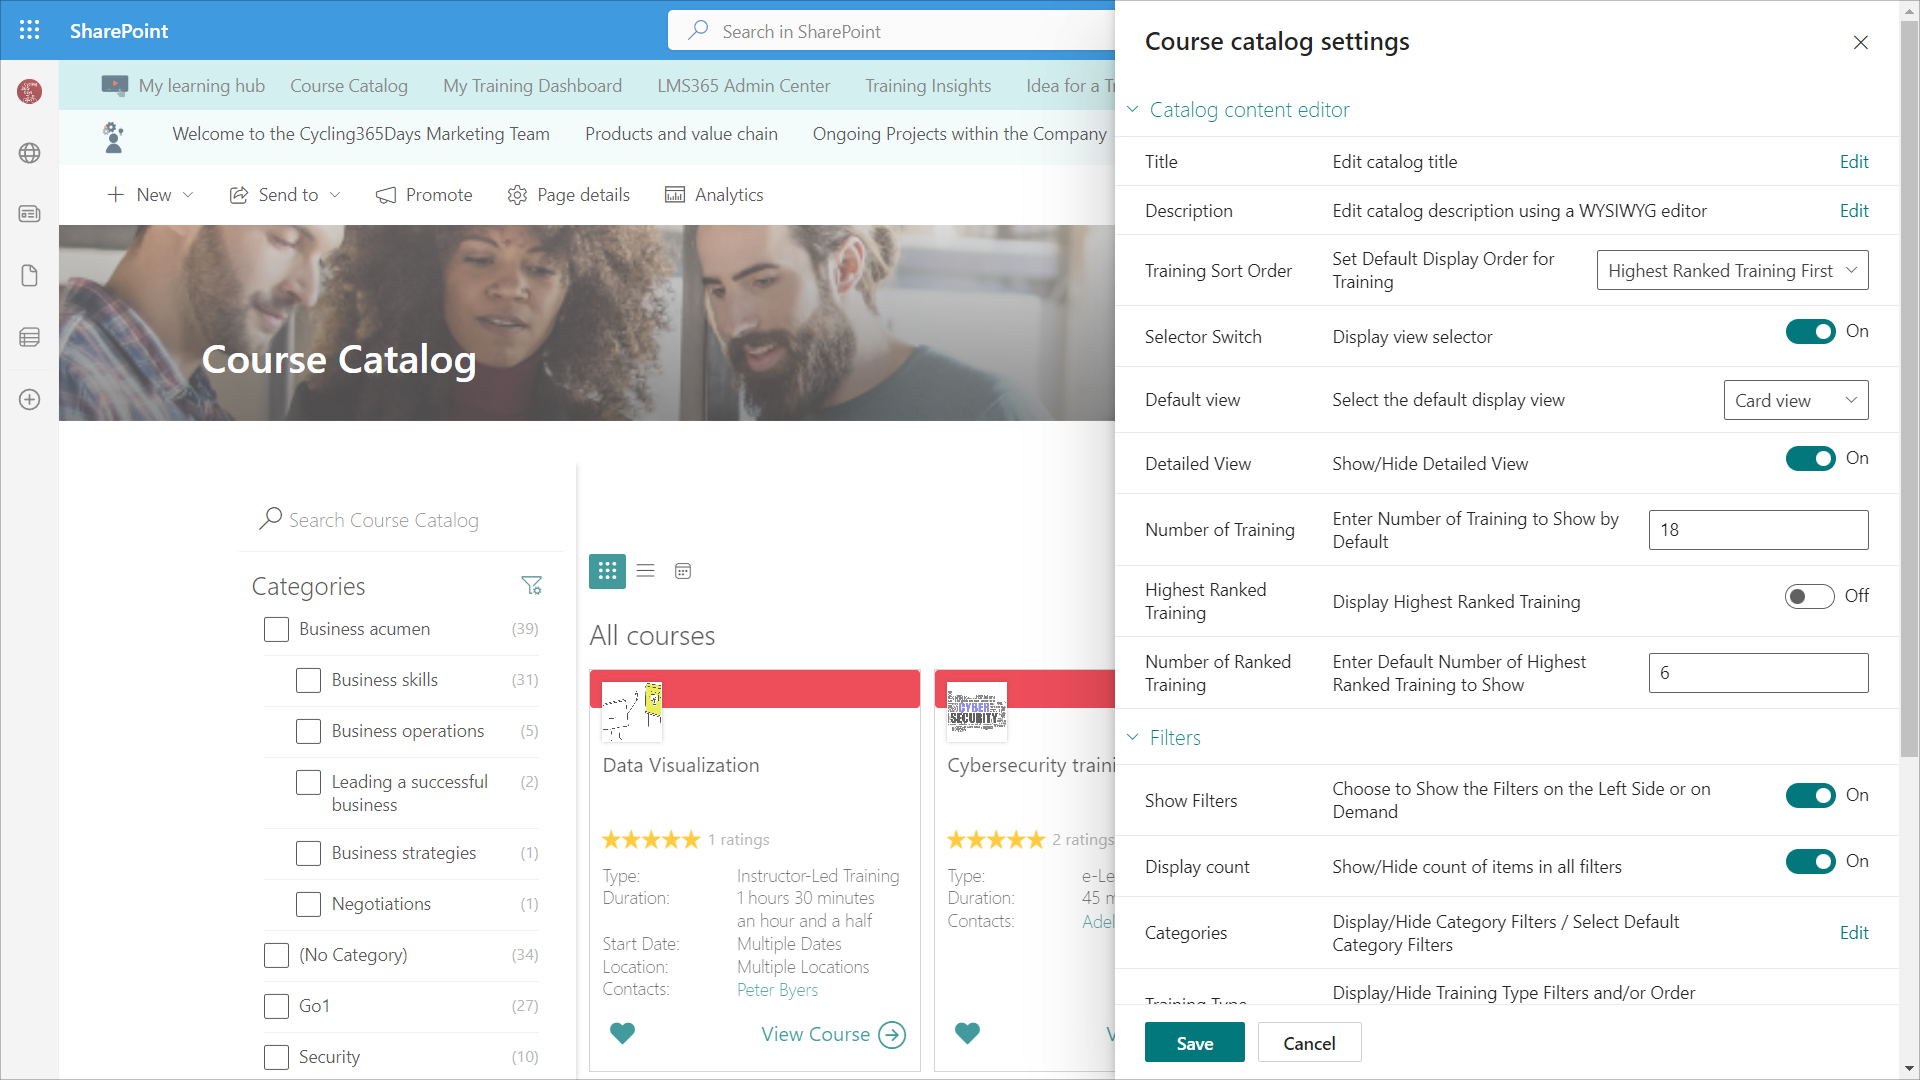Click the Save button in settings panel
Viewport: 1920px width, 1080px height.
tap(1194, 1043)
